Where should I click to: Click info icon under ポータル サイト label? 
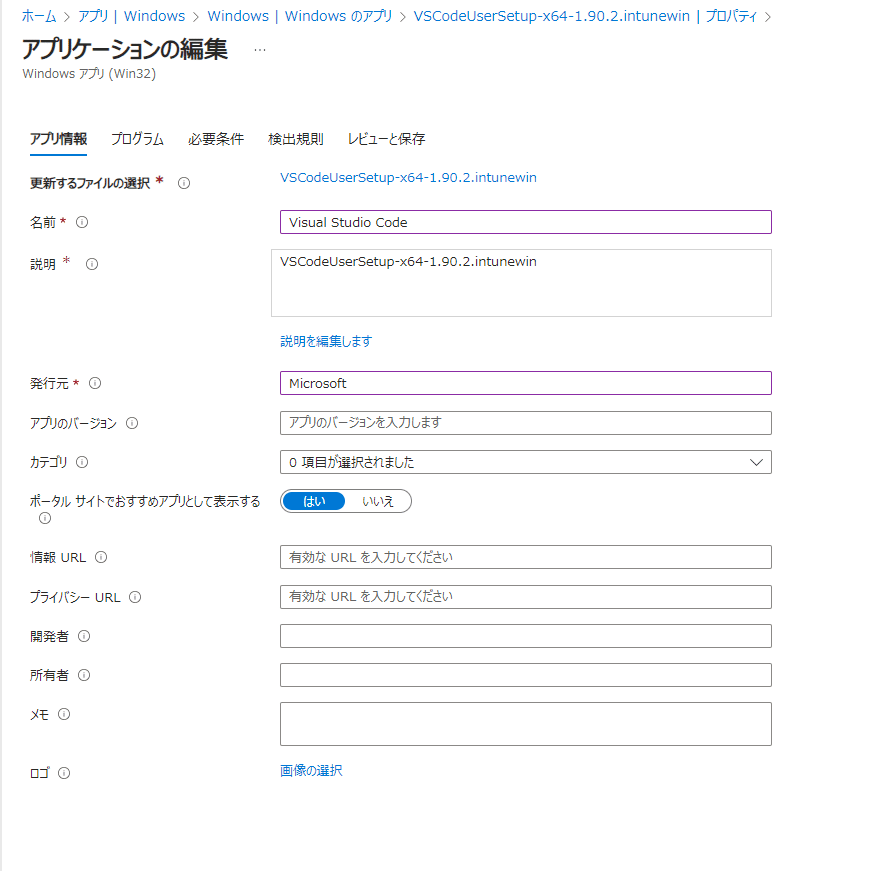[x=45, y=518]
